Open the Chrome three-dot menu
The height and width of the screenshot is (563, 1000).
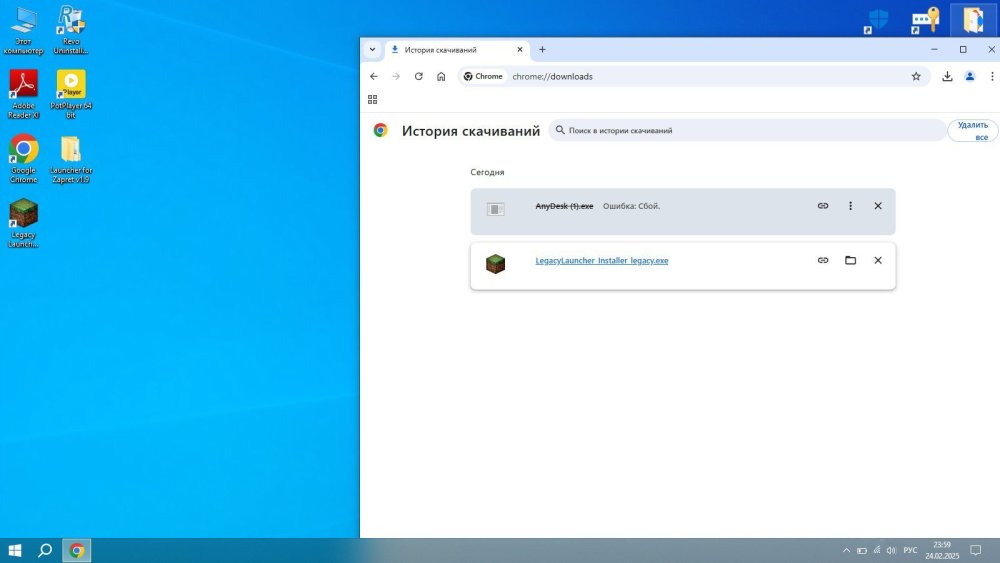click(992, 77)
